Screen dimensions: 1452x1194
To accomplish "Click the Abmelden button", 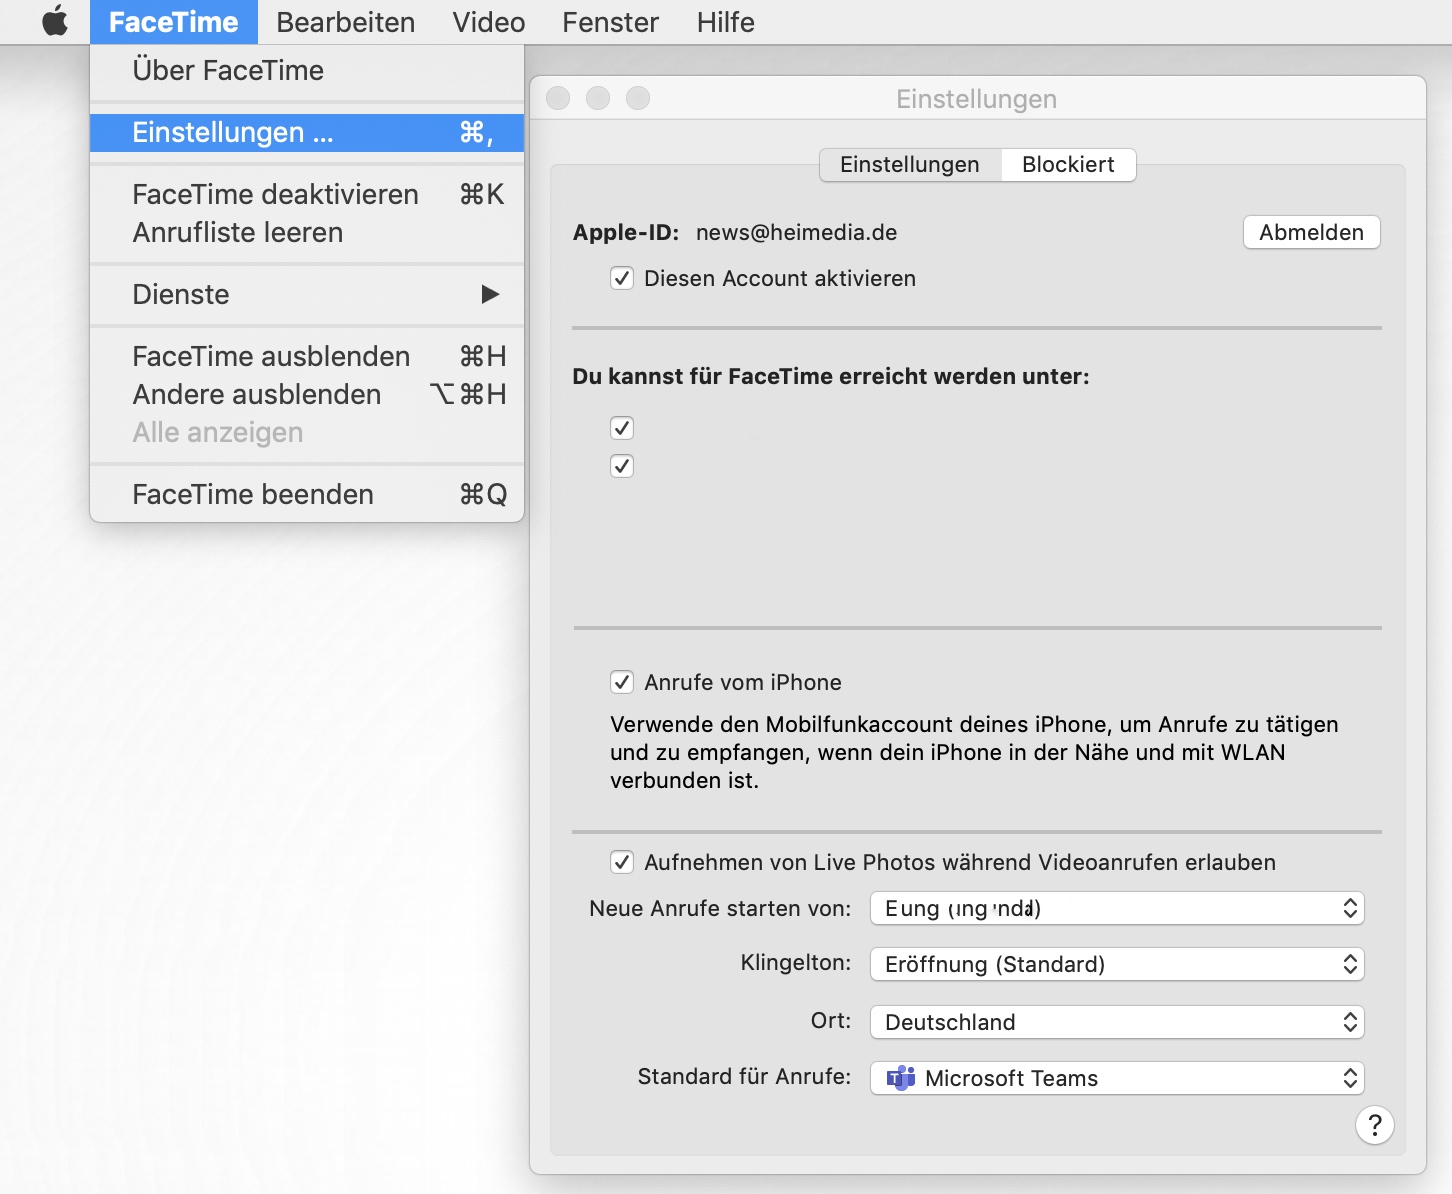I will (1311, 232).
